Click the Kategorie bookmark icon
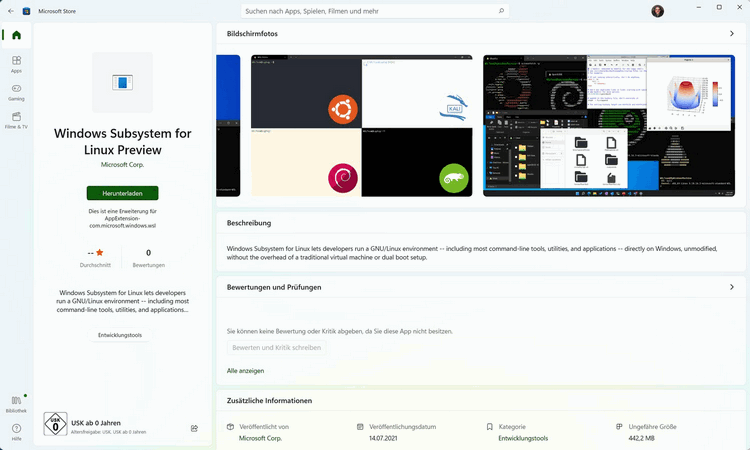 pos(489,427)
